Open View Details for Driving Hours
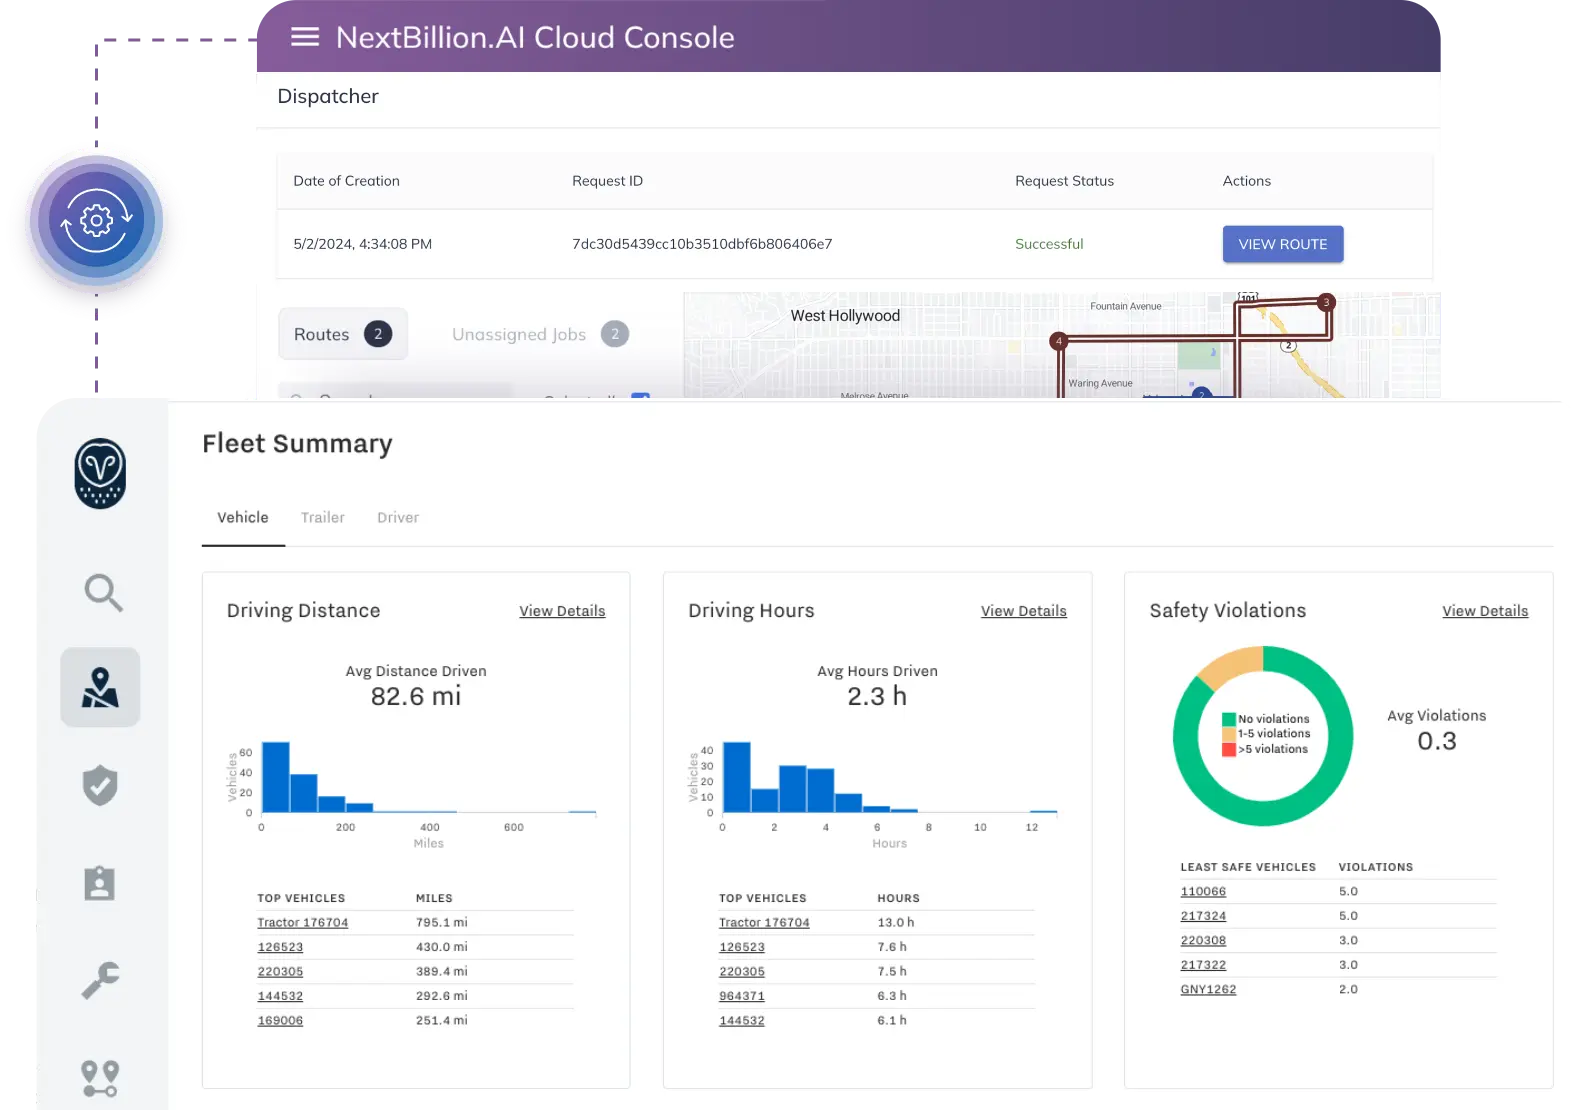Viewport: 1585px width, 1110px height. (x=1024, y=611)
